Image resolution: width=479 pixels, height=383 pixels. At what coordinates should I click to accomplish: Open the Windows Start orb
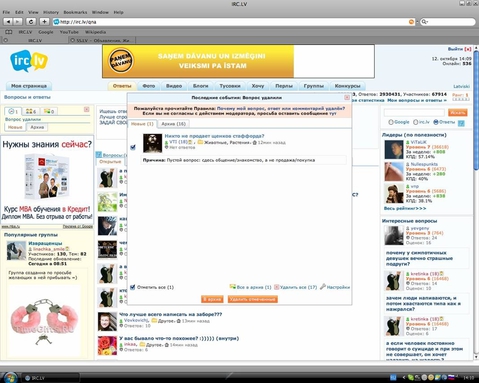click(10, 378)
